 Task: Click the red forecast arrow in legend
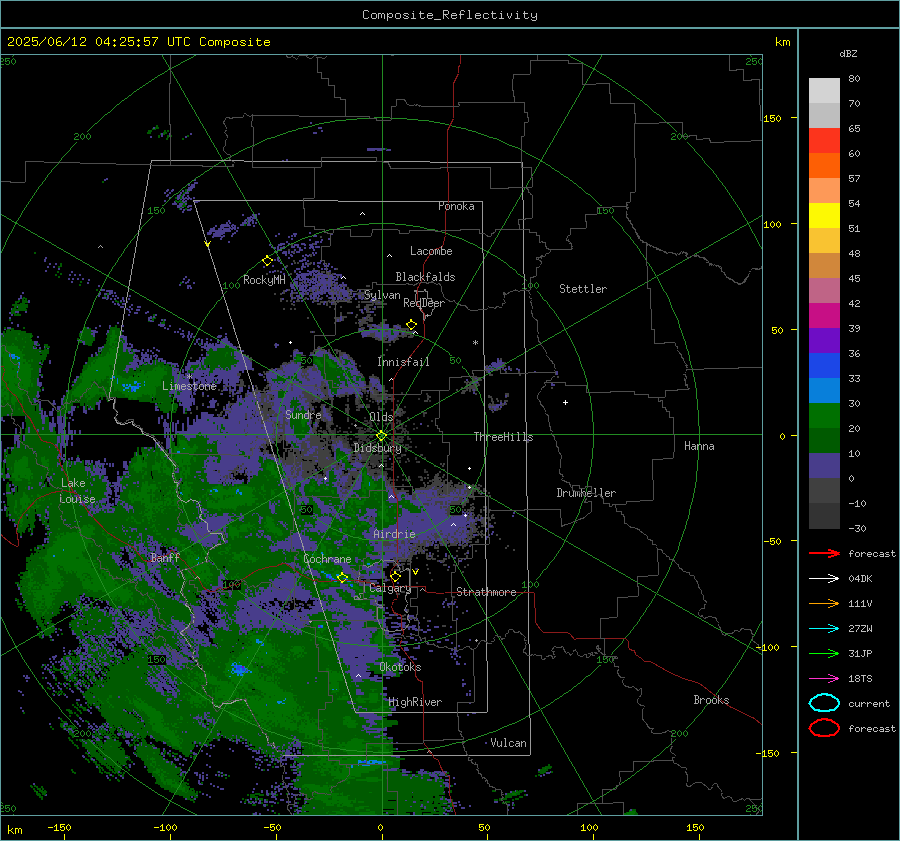(824, 553)
